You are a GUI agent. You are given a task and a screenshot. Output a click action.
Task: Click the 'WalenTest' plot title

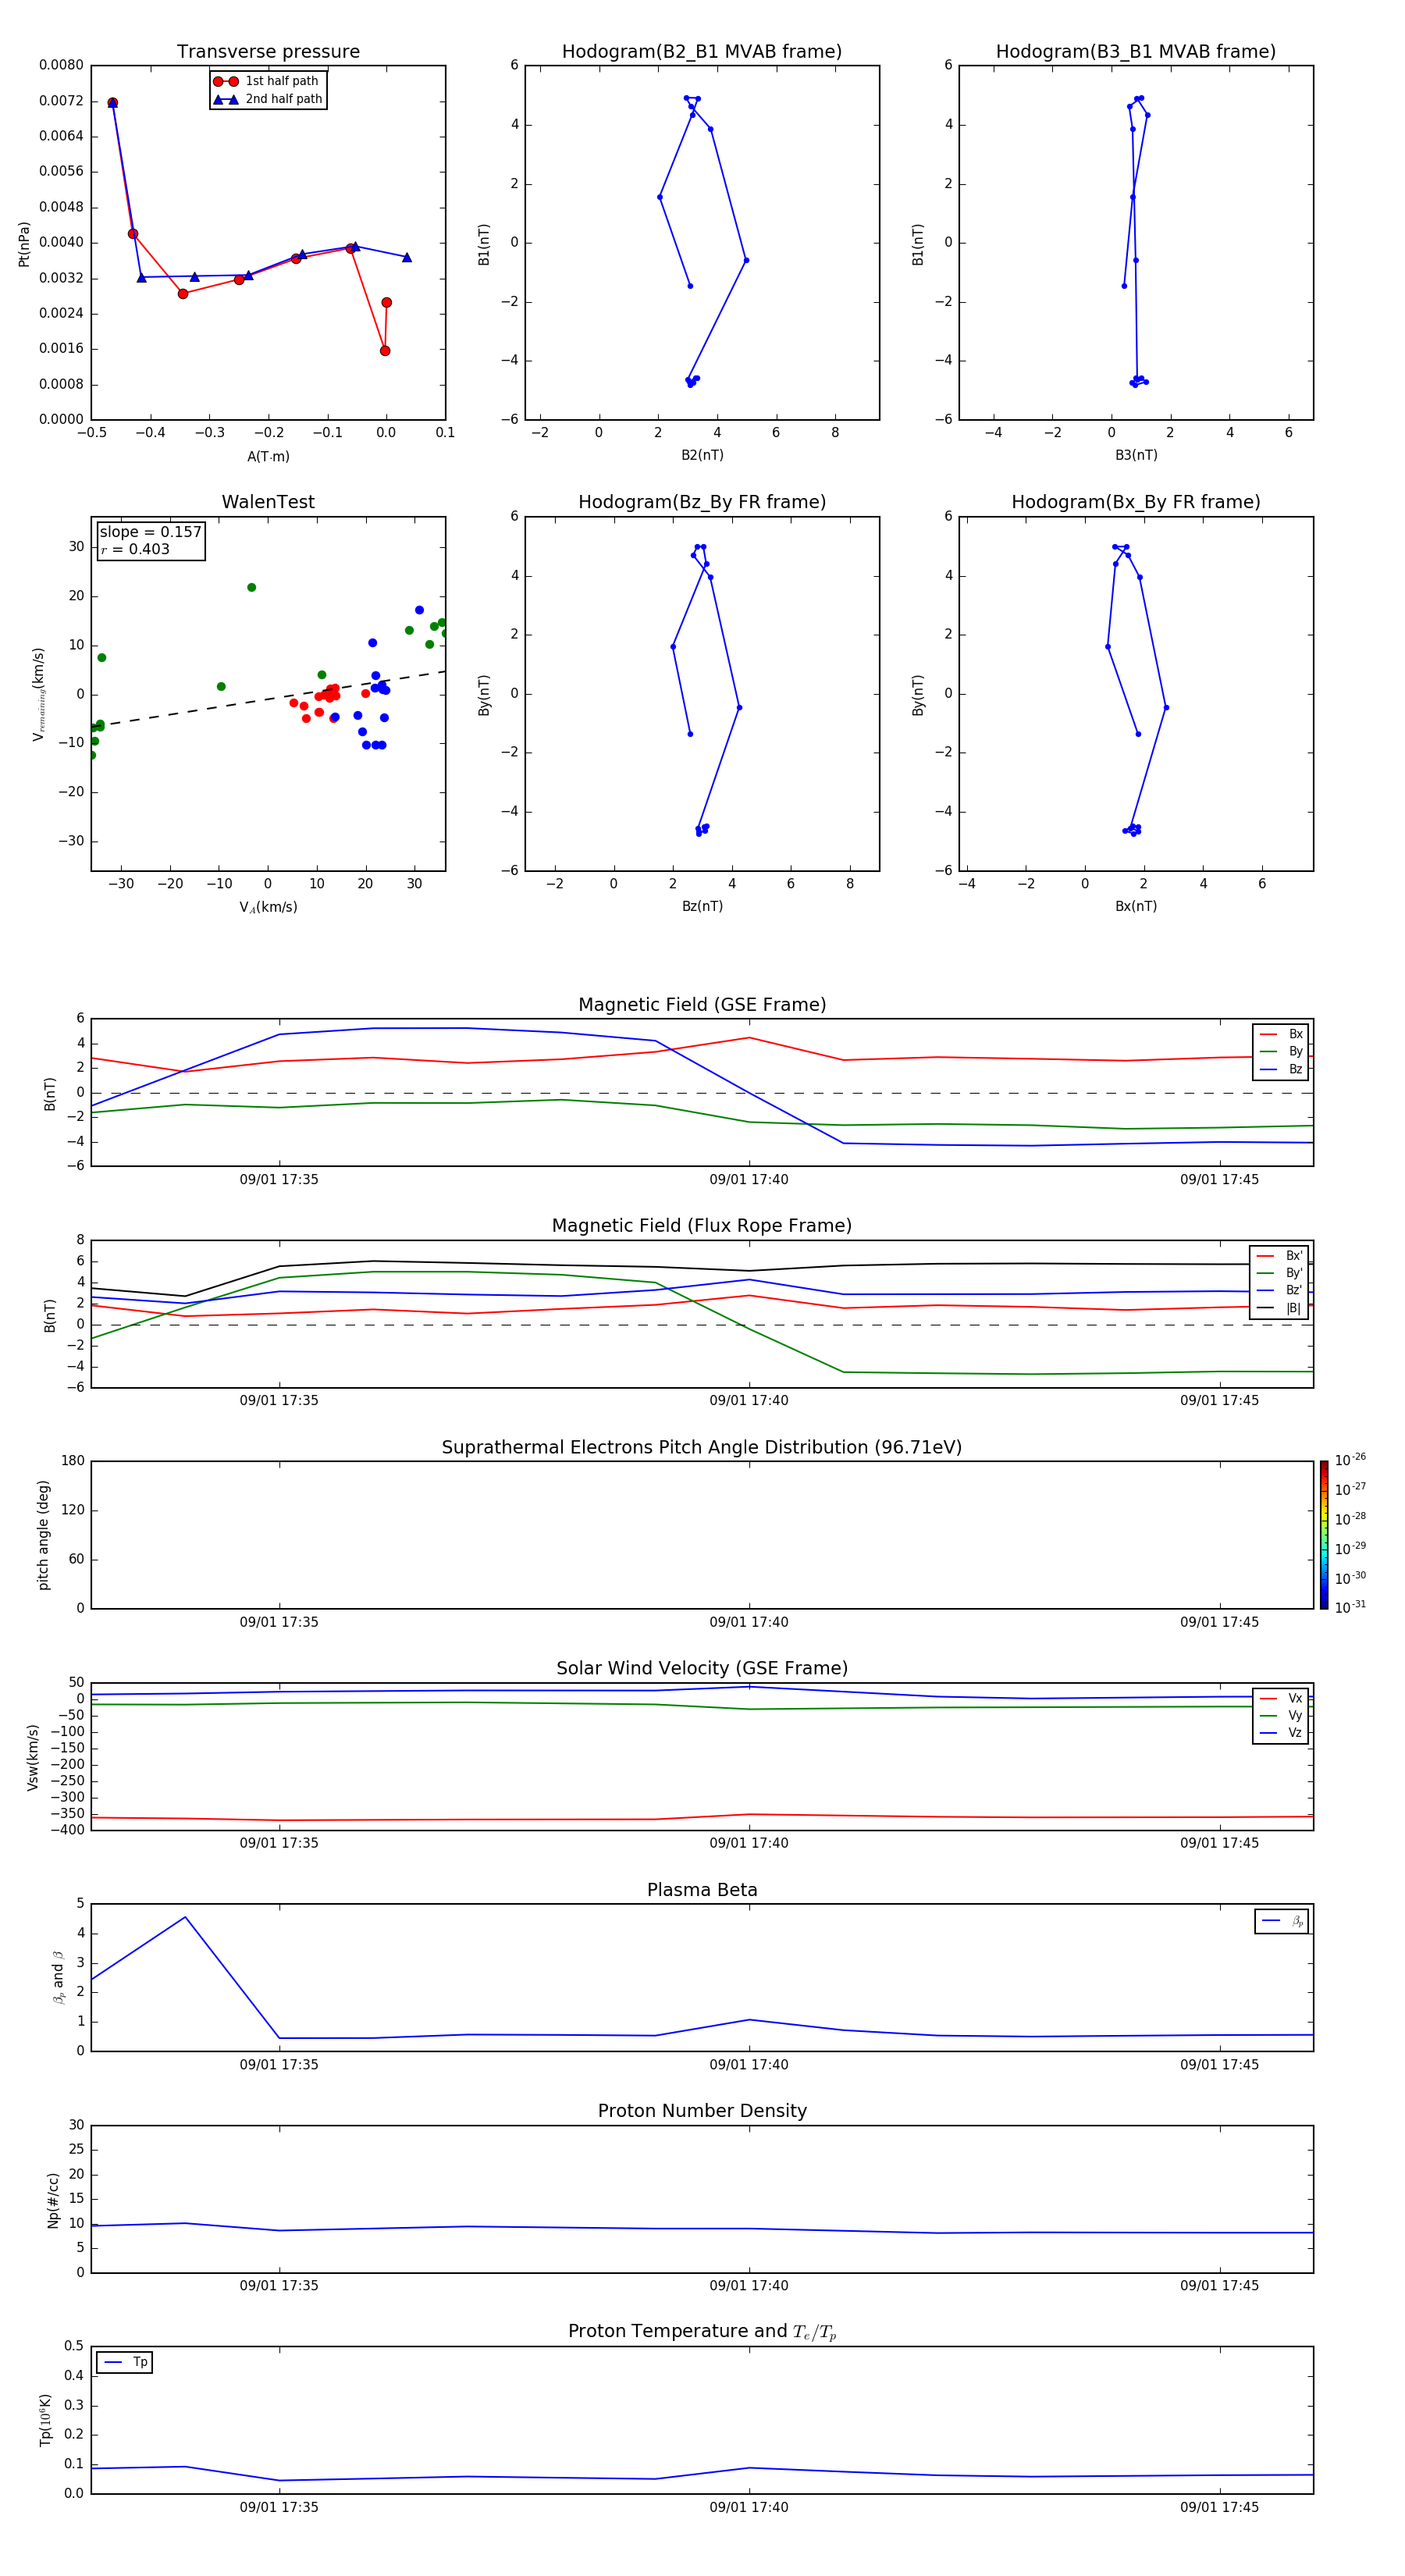click(268, 502)
